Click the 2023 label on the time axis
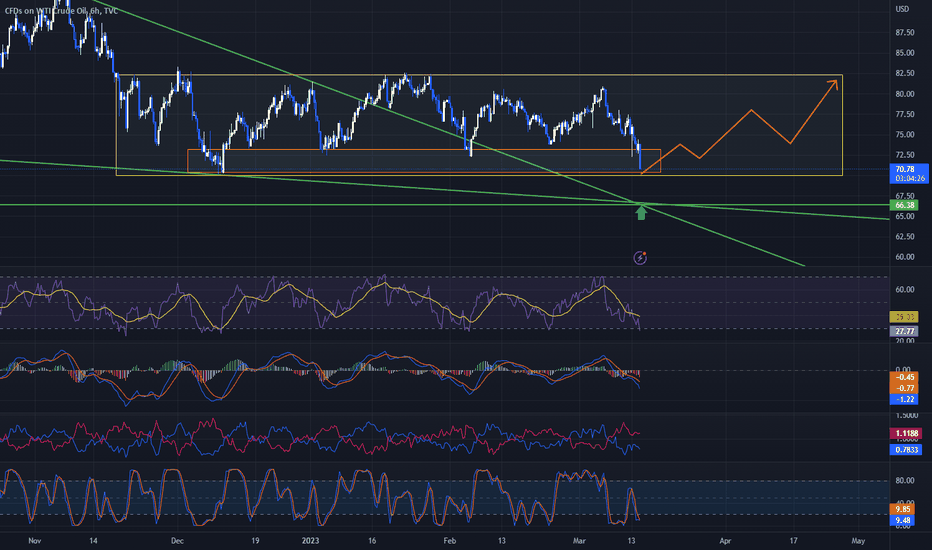The width and height of the screenshot is (932, 550). coord(310,541)
